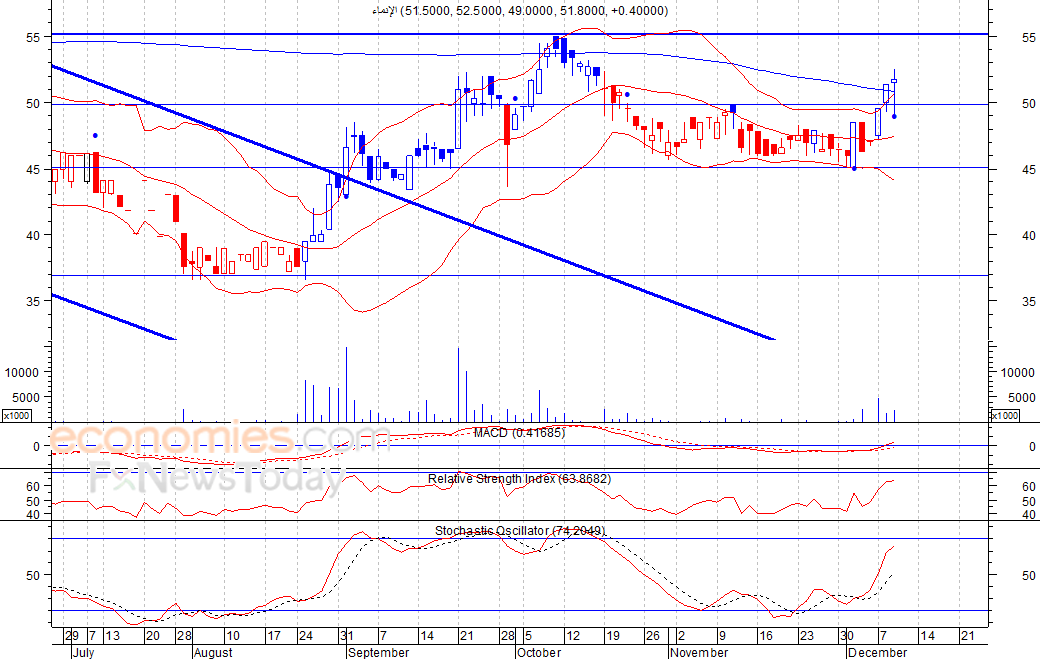Click the x1000 multiplier label on left
This screenshot has height=659, width=1040.
[x=17, y=416]
